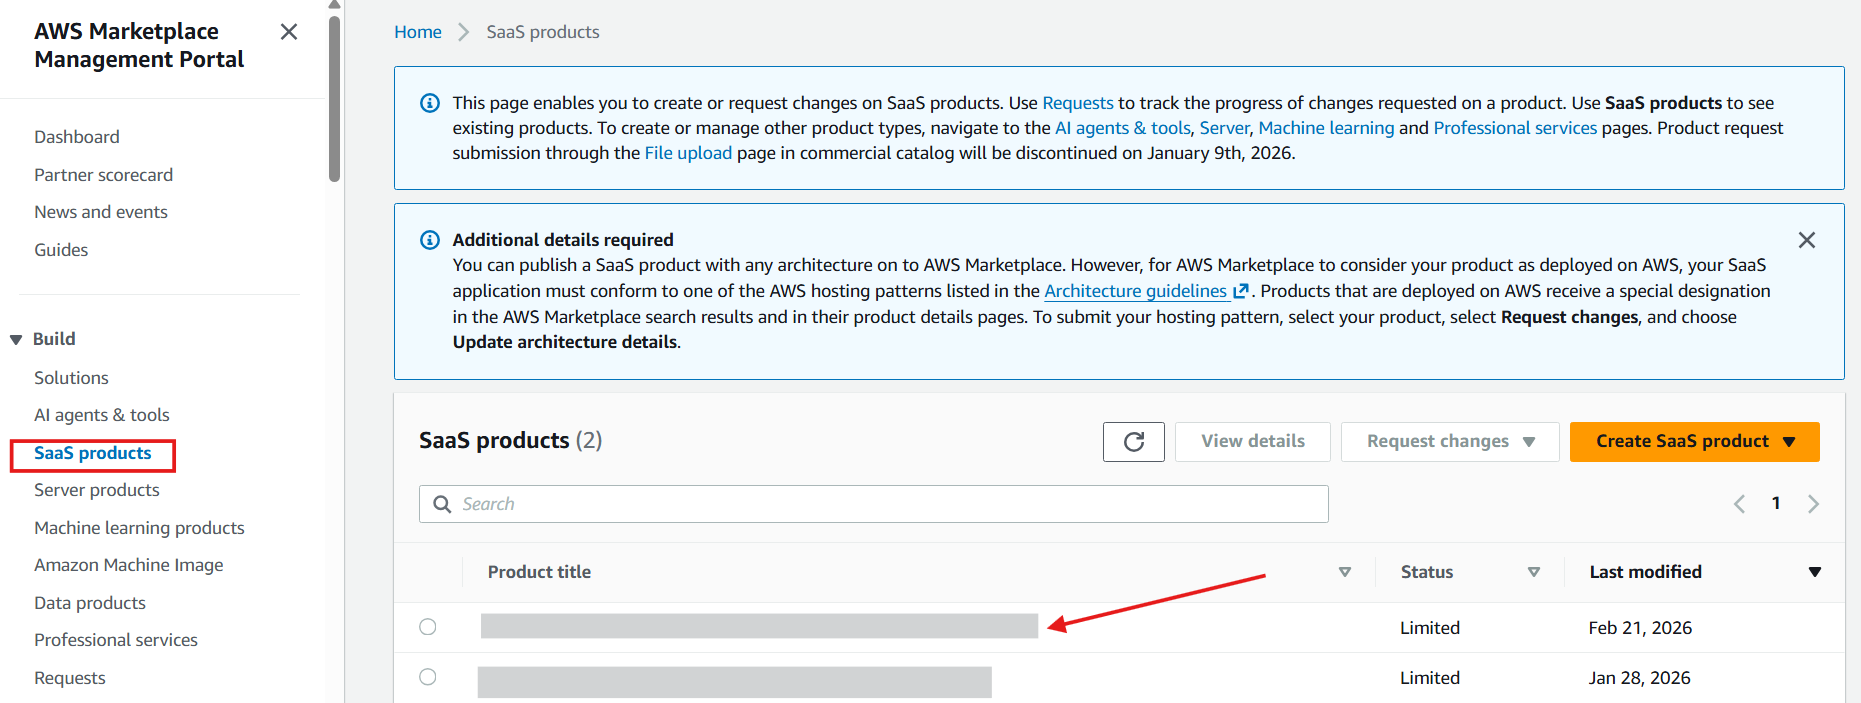
Task: Dismiss the Additional details required banner
Action: tap(1806, 240)
